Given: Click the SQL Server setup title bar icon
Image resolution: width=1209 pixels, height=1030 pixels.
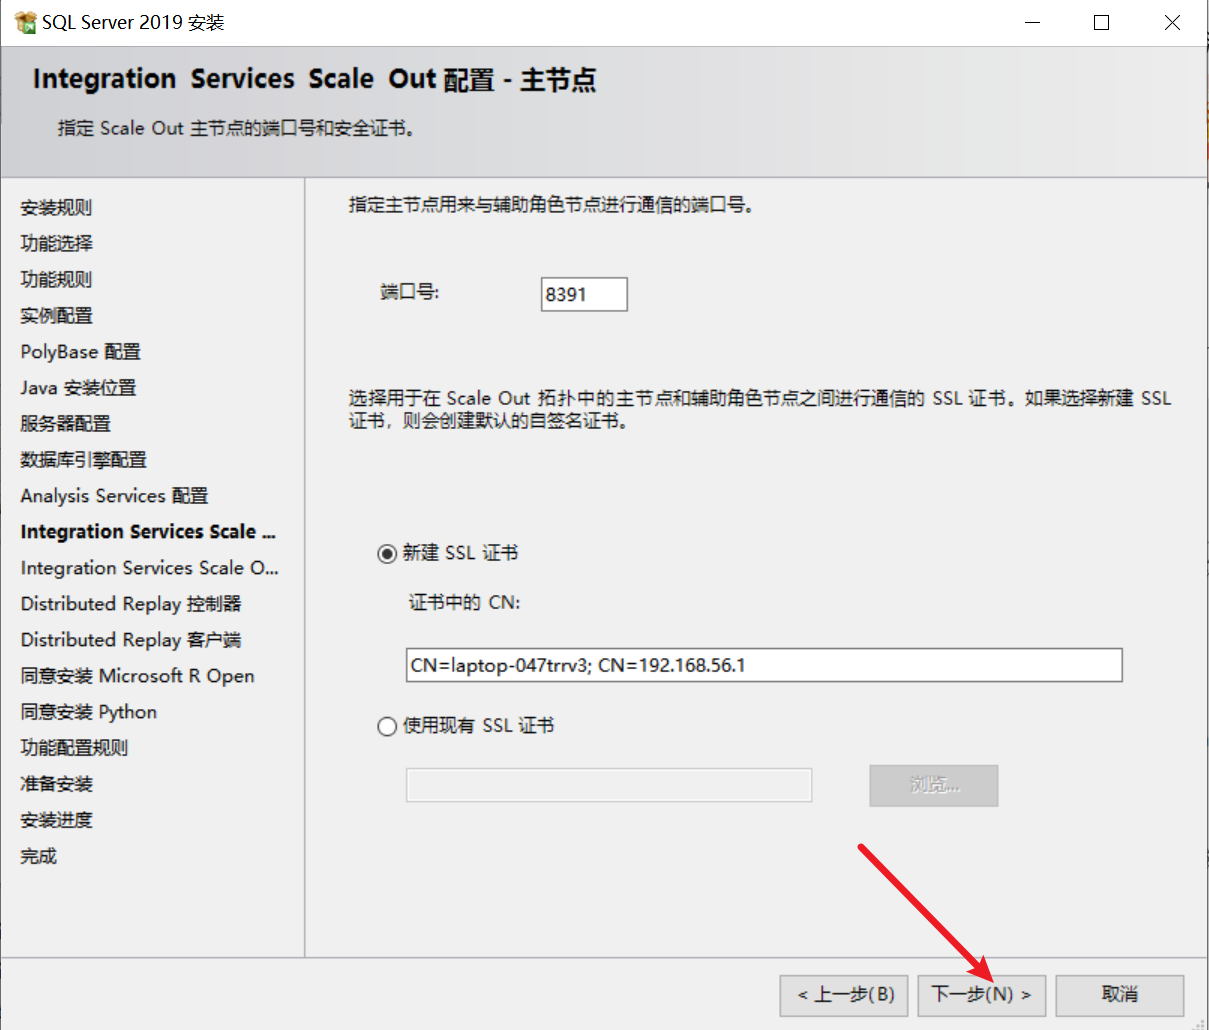Looking at the screenshot, I should point(25,22).
